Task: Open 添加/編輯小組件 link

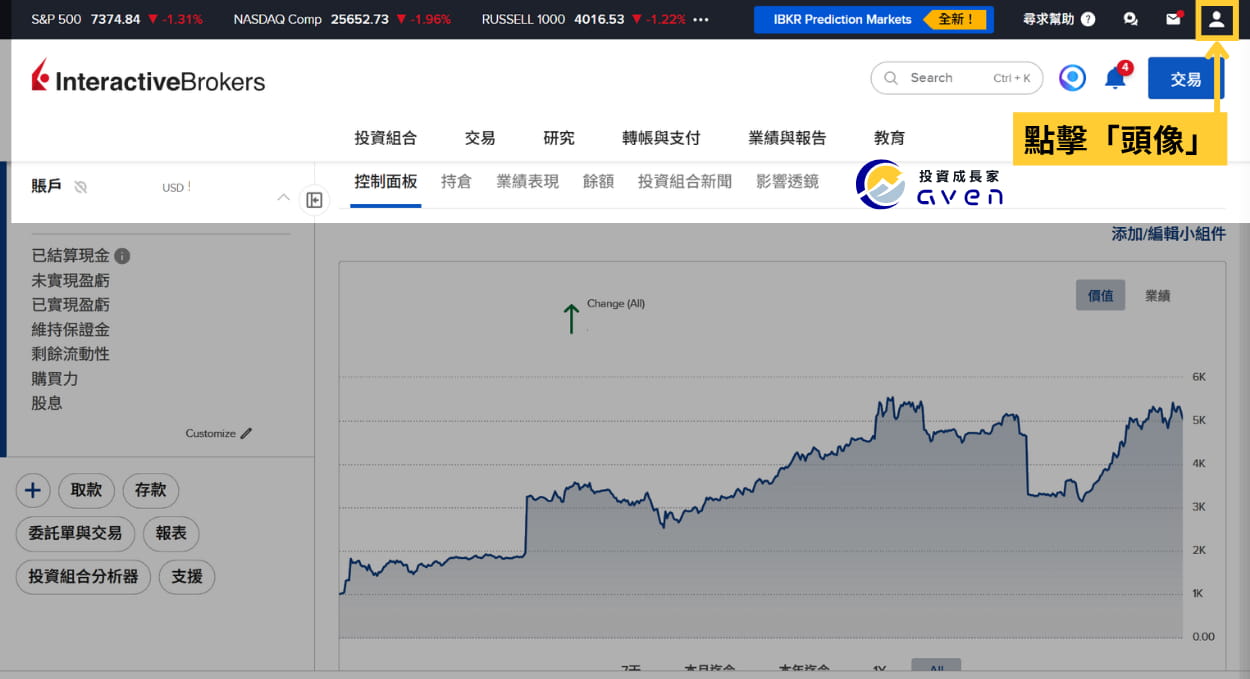Action: pos(1168,234)
